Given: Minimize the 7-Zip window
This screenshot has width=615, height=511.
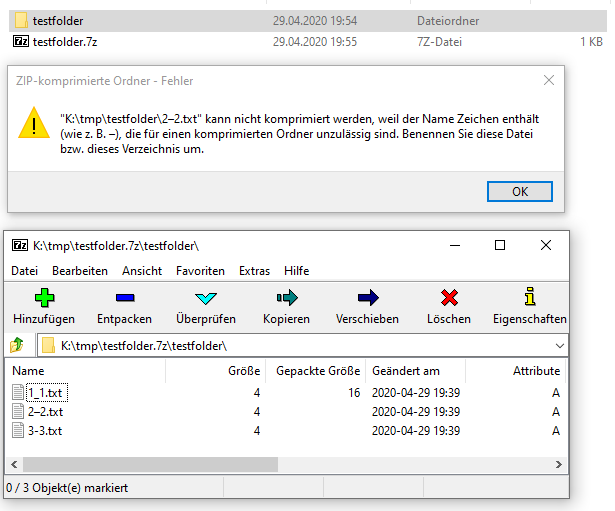Looking at the screenshot, I should click(455, 245).
